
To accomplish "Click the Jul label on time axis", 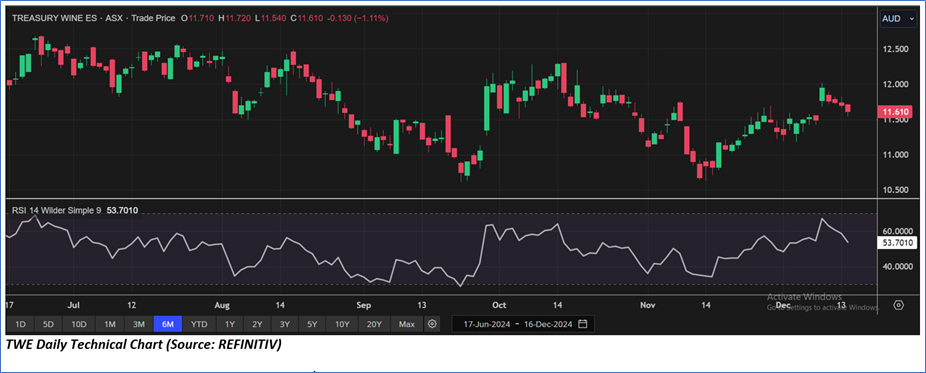I will pos(73,305).
